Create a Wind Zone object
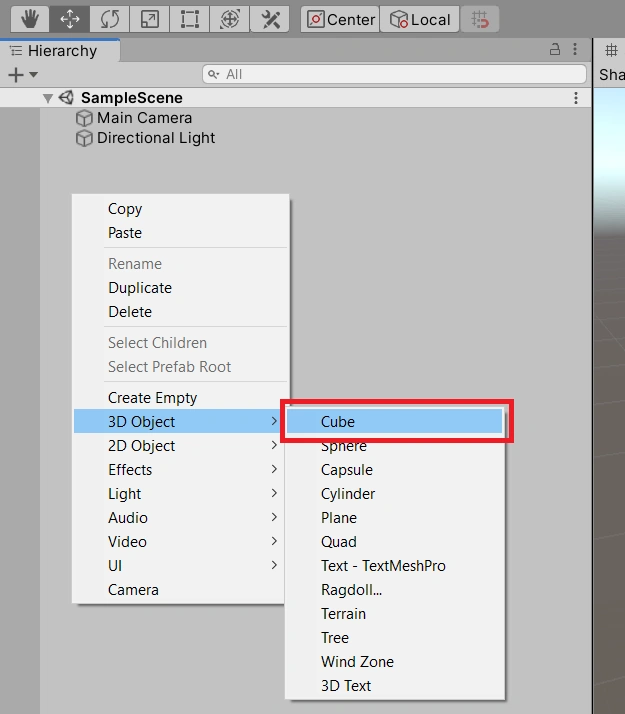Screen dimensions: 625x714 tap(395, 662)
